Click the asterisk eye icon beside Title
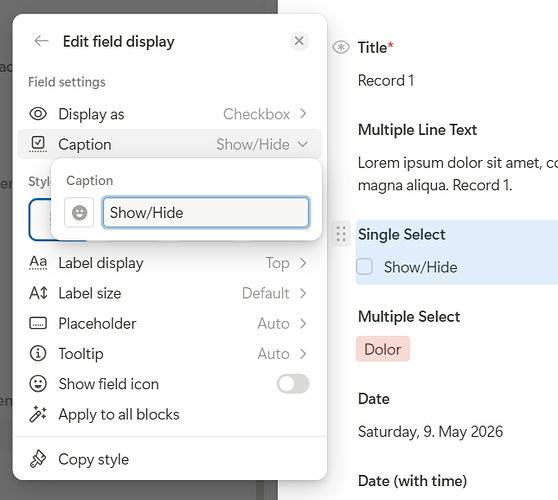 [341, 47]
